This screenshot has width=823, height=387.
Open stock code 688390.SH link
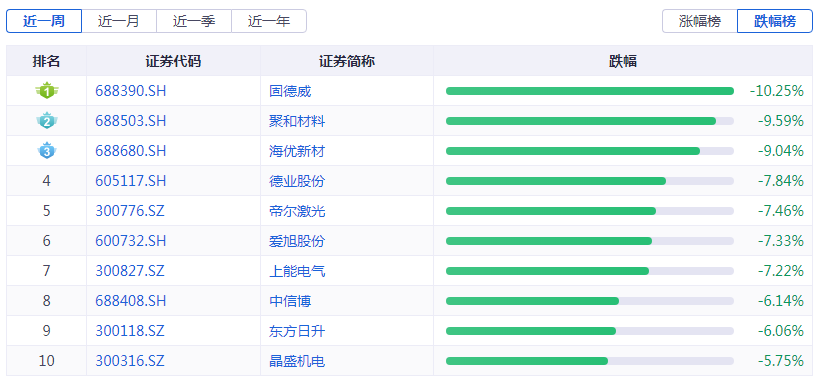coord(131,91)
